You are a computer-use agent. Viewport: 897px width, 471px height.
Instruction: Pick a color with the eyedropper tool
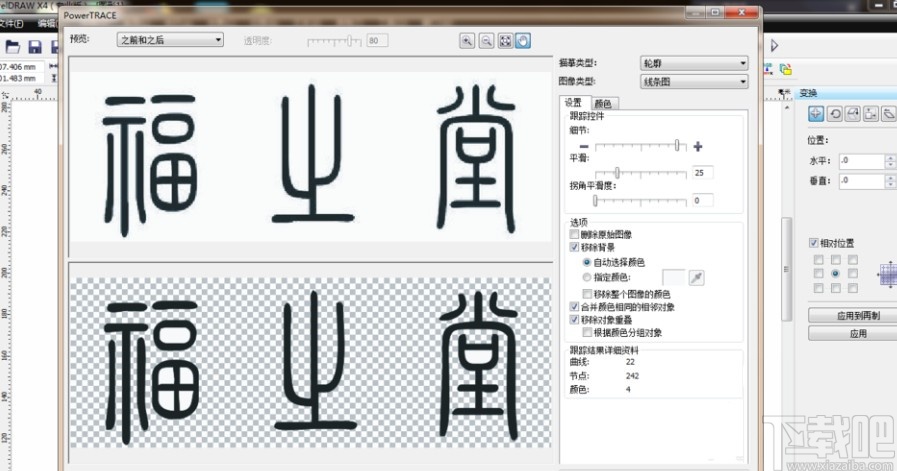tap(696, 278)
